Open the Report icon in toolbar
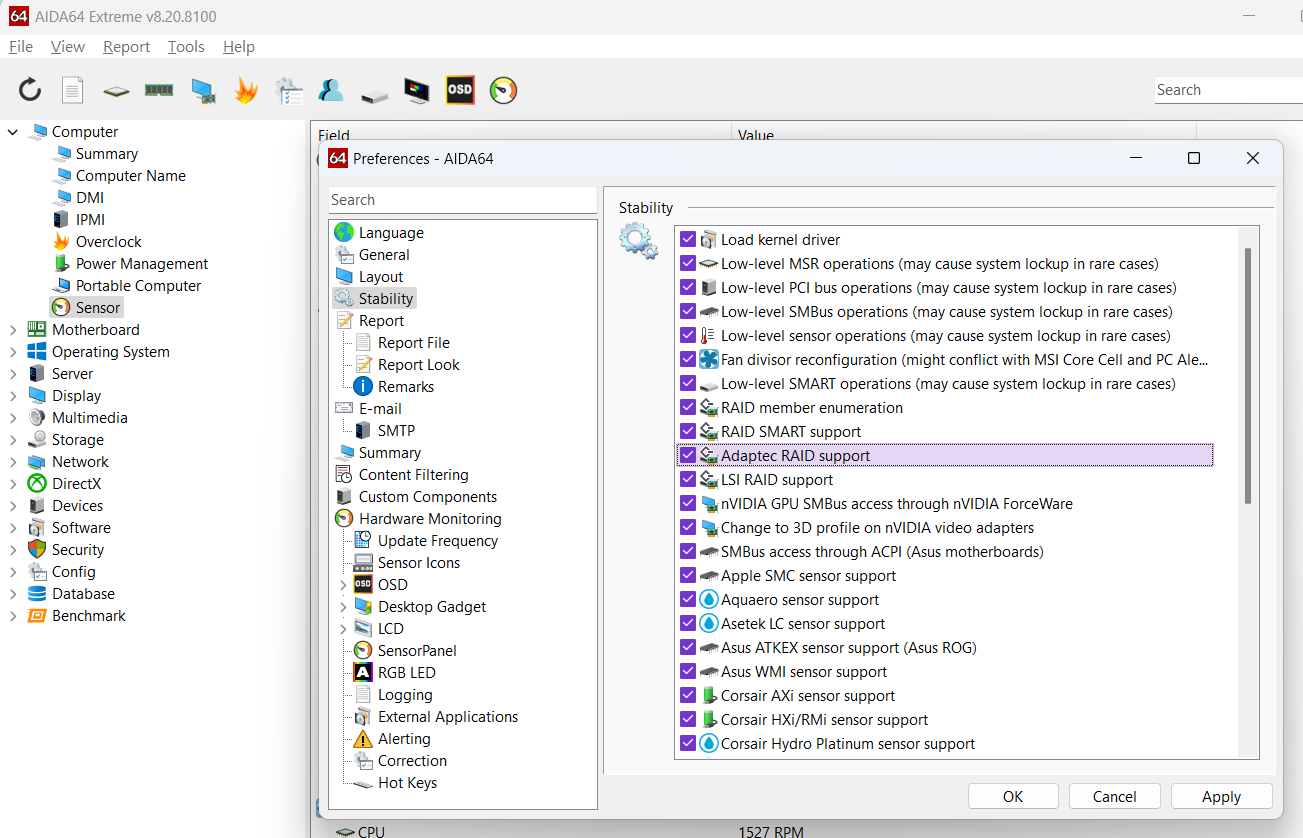The height and width of the screenshot is (838, 1303). (73, 91)
